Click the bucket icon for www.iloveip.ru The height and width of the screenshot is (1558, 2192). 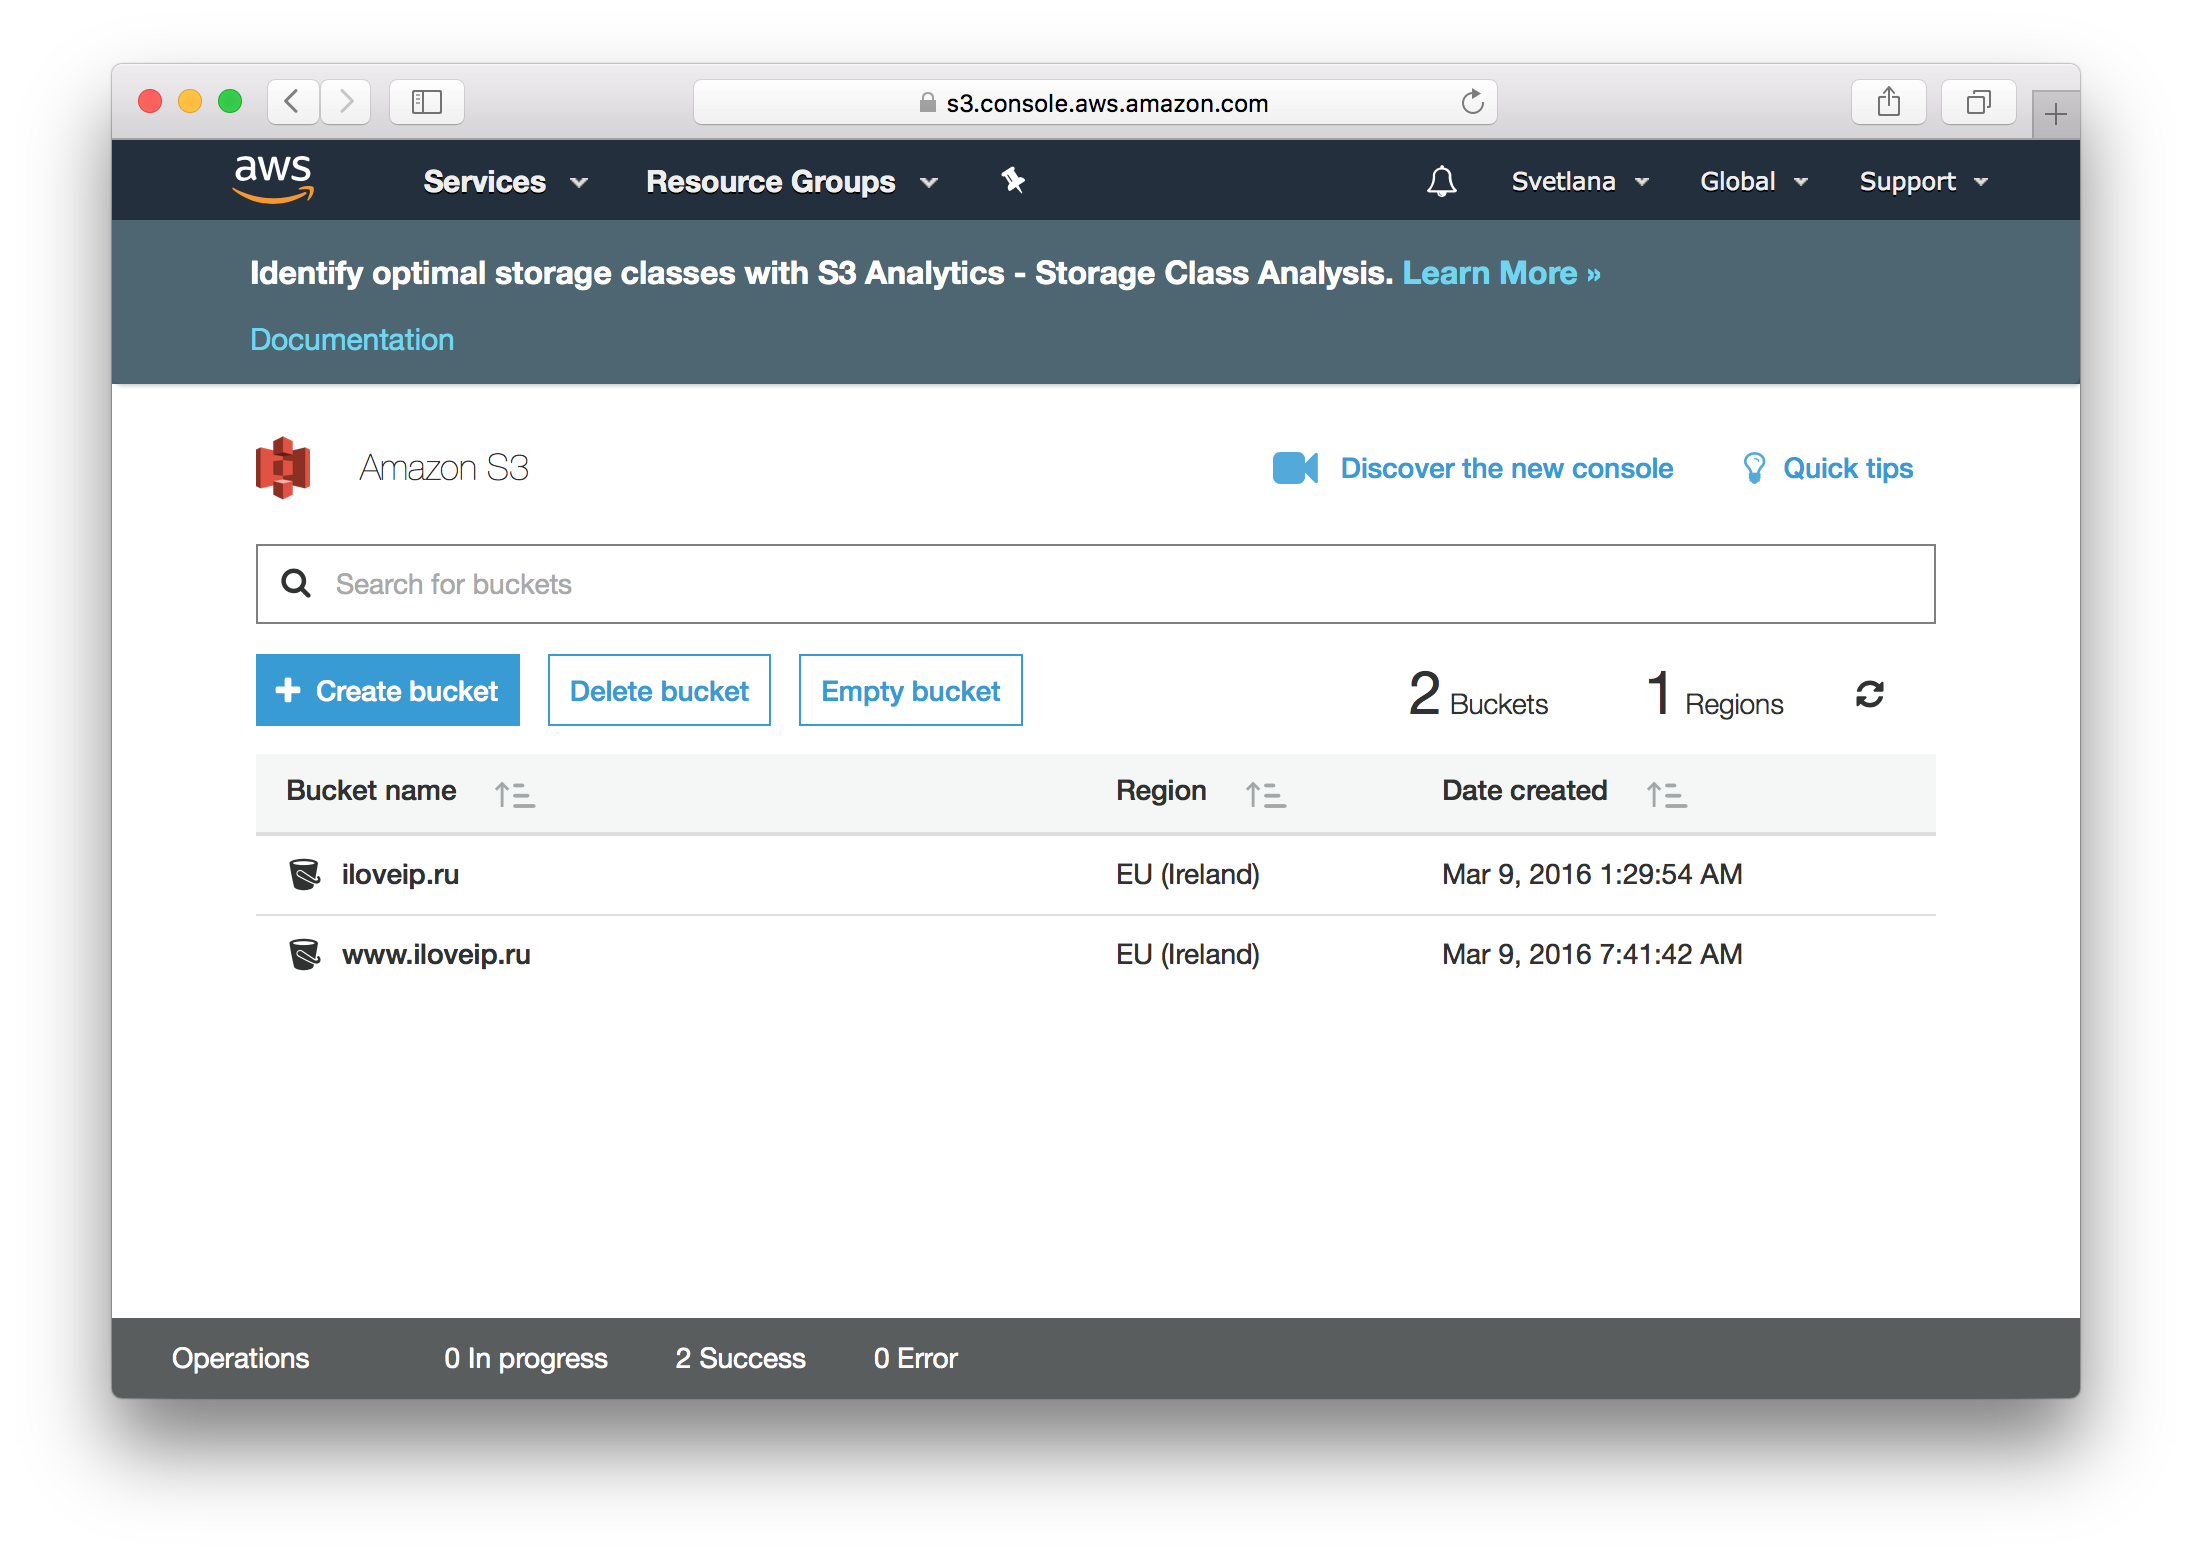[x=304, y=953]
